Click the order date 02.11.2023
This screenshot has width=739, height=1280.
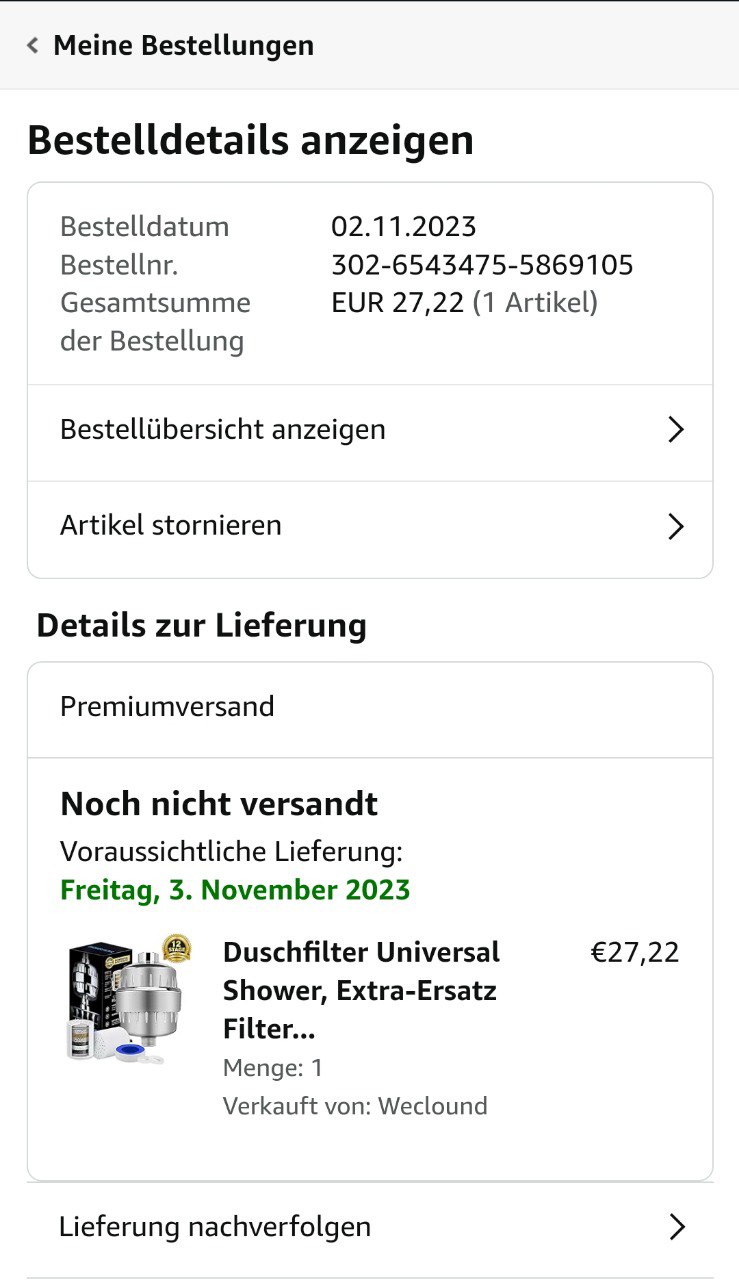(404, 227)
